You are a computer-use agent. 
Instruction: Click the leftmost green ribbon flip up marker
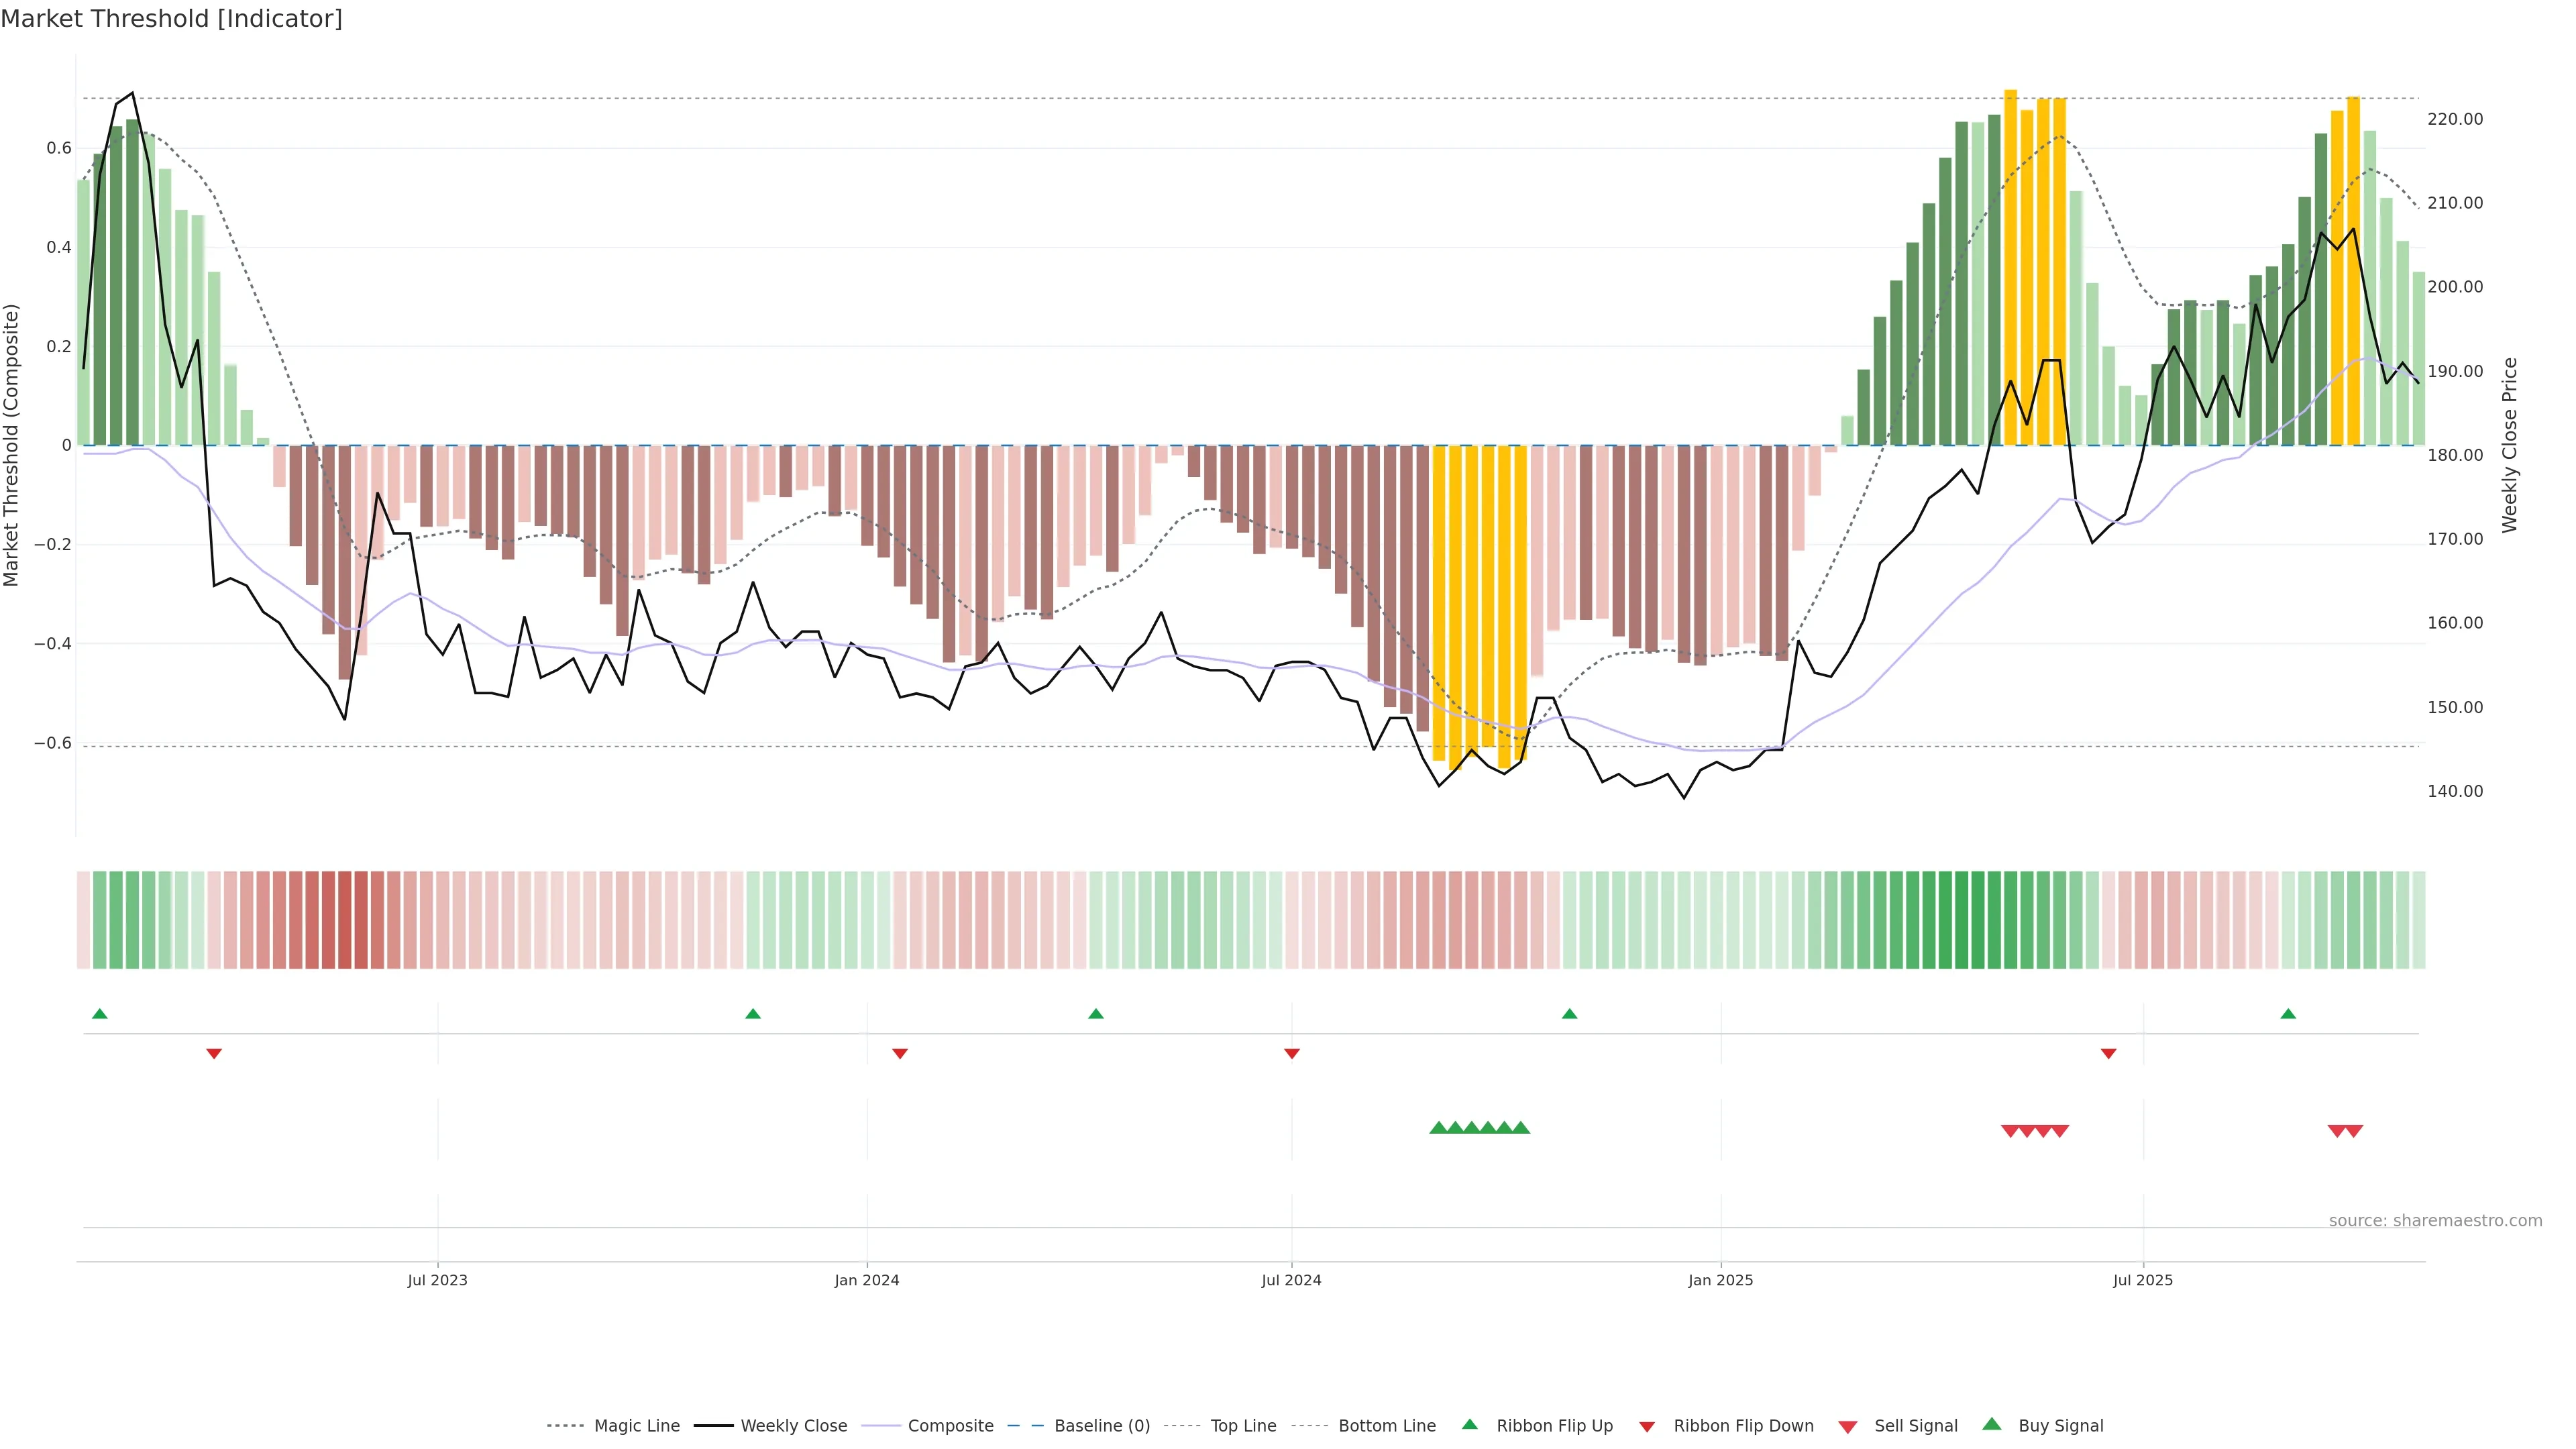(x=99, y=1014)
